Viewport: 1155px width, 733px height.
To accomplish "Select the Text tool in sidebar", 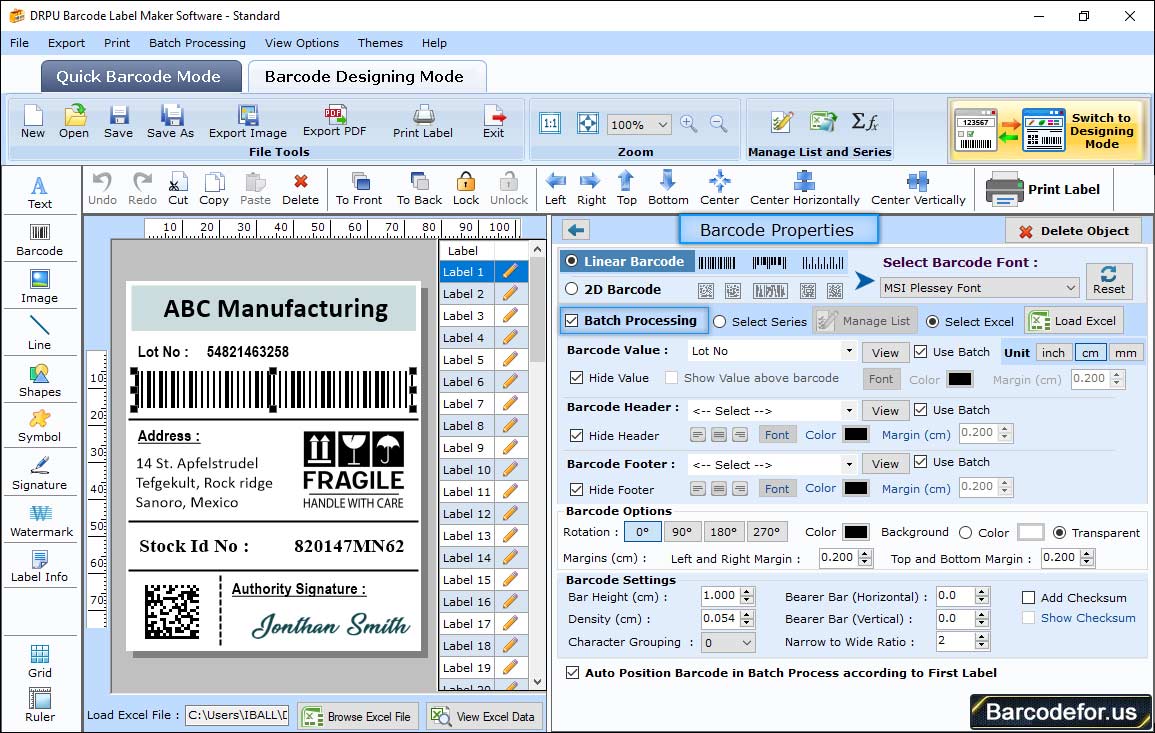I will tap(40, 193).
